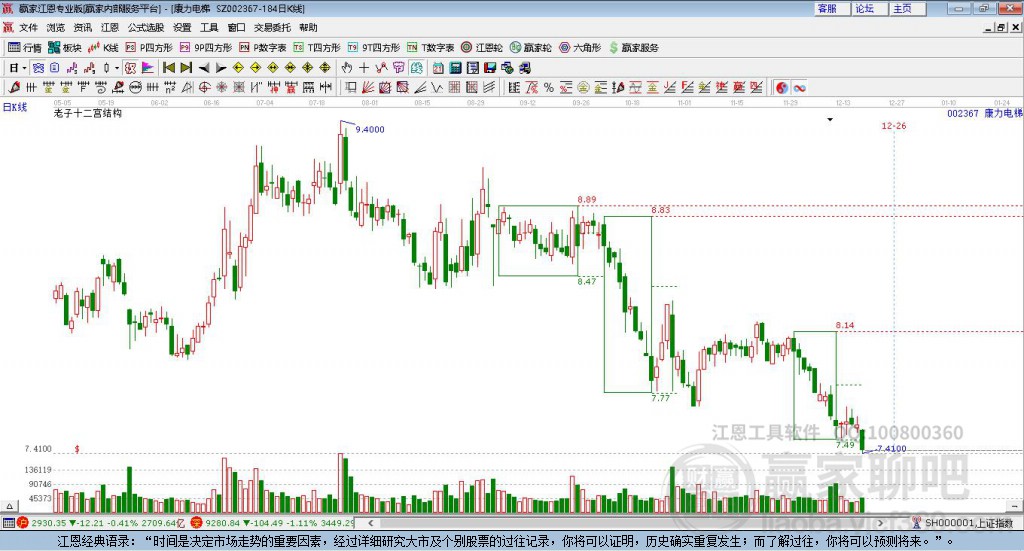Click the jump-to-last-bar icon
Screen dimensions: 1024x551
[x=186, y=68]
